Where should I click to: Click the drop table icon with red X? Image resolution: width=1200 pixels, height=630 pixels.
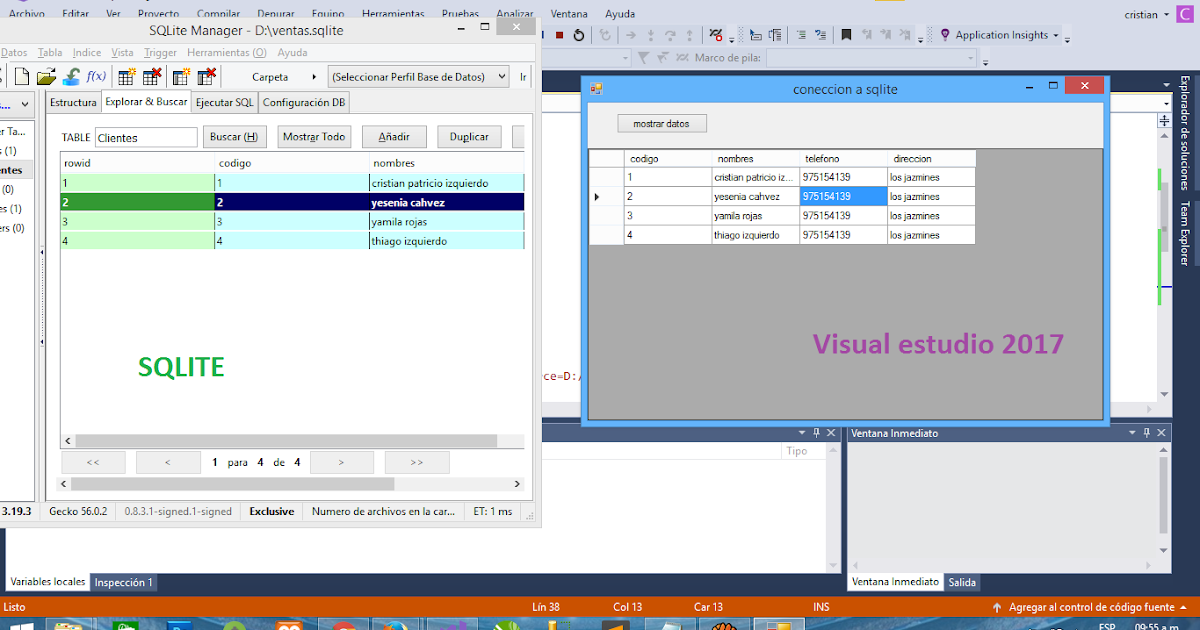[x=150, y=75]
